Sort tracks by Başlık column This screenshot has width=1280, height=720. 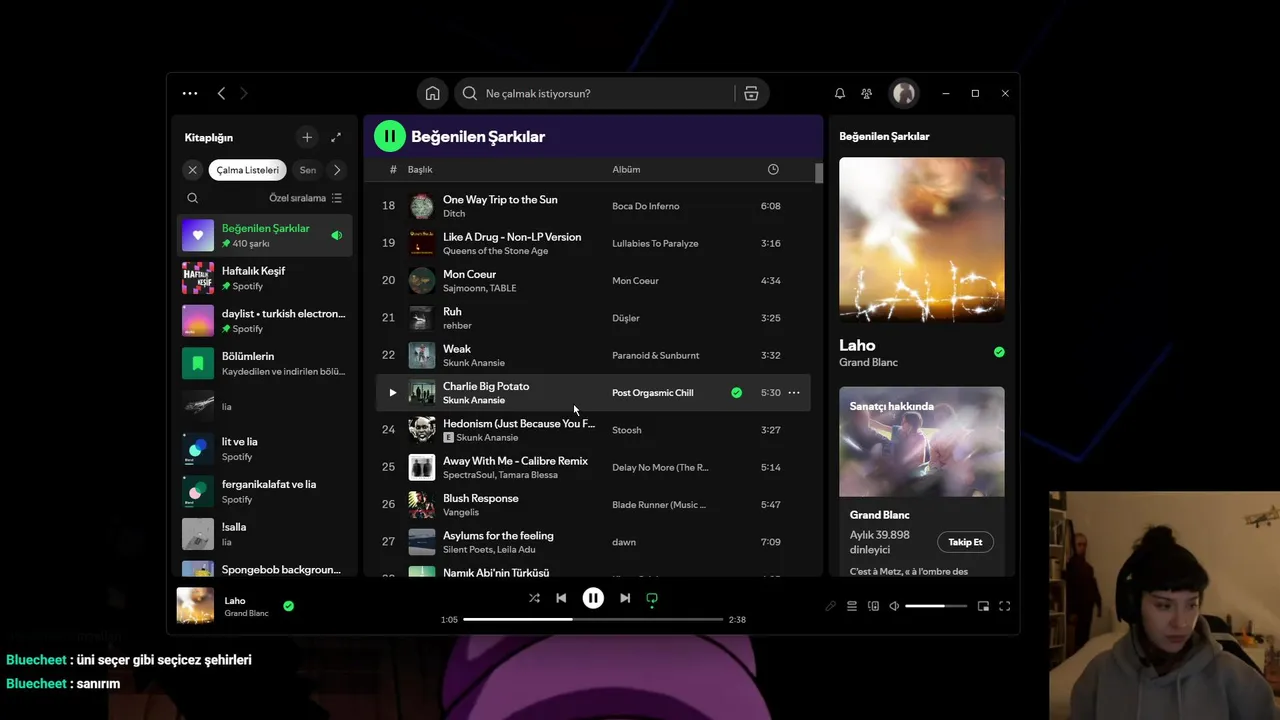tap(420, 170)
